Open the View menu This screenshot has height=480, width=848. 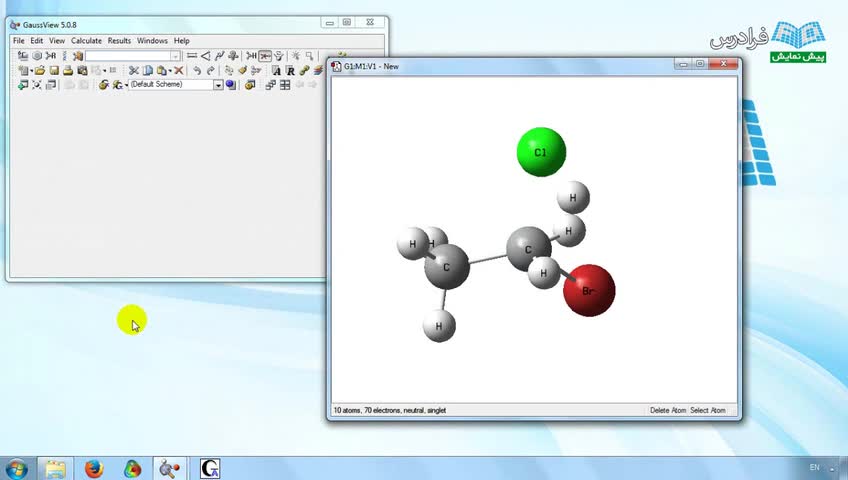pos(57,41)
